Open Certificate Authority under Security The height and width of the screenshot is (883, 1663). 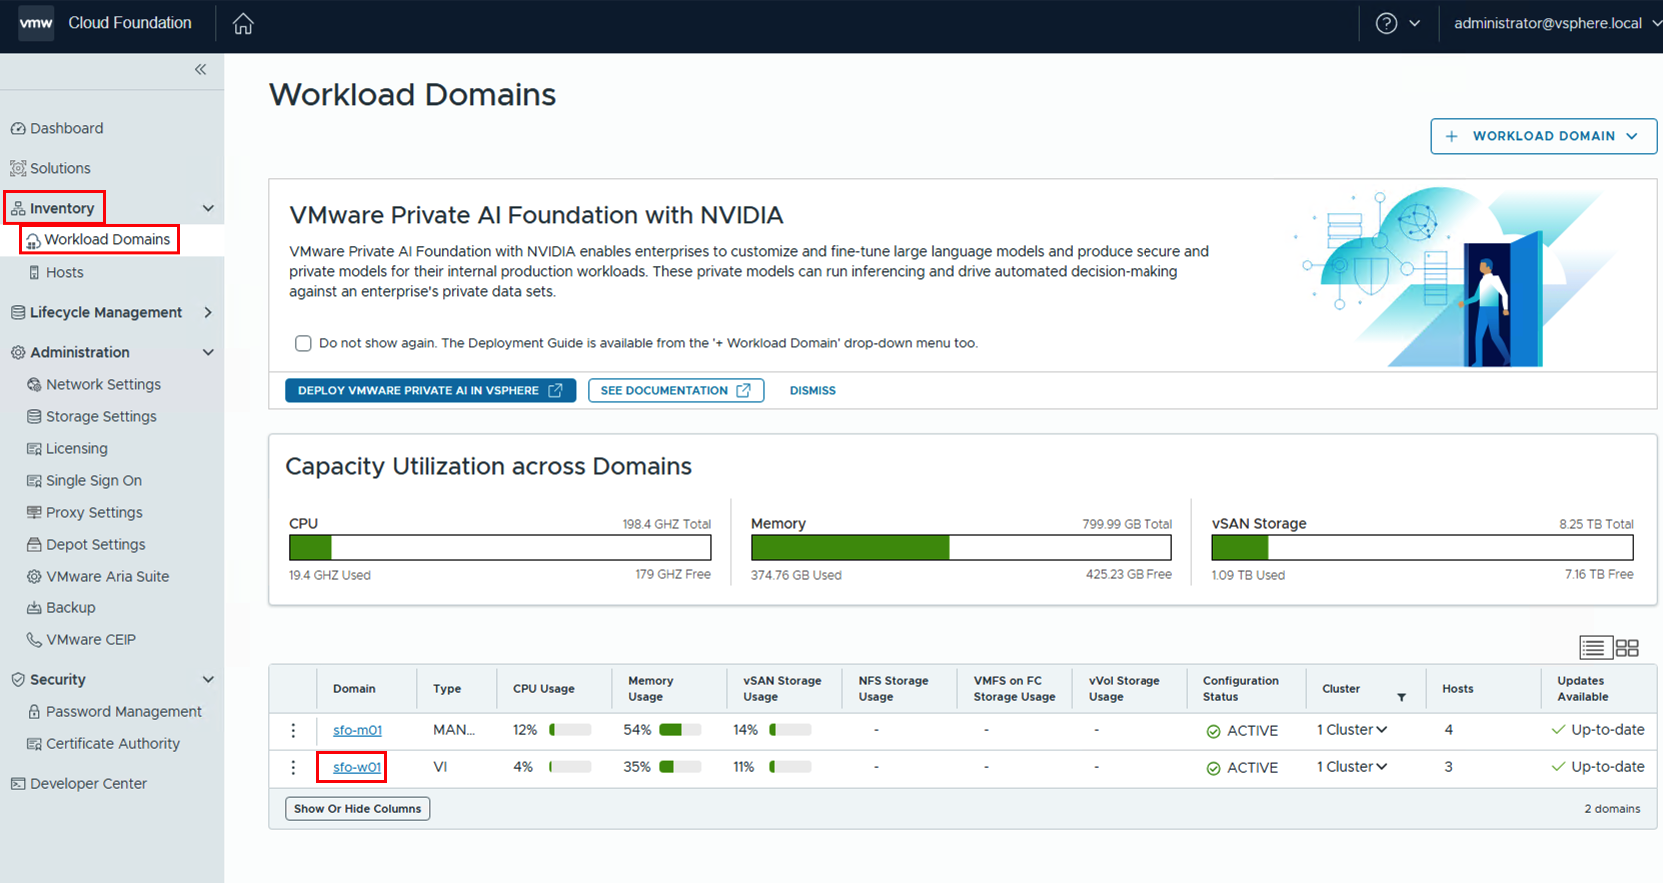click(112, 744)
